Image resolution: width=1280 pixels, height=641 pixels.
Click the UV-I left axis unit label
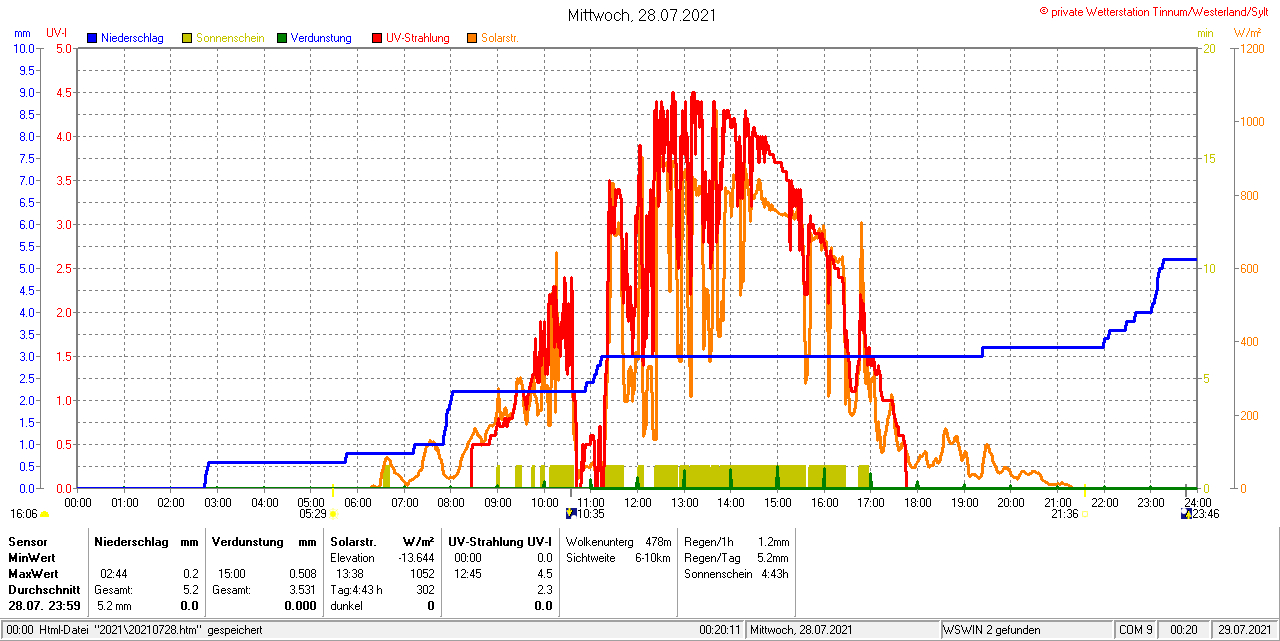click(57, 33)
